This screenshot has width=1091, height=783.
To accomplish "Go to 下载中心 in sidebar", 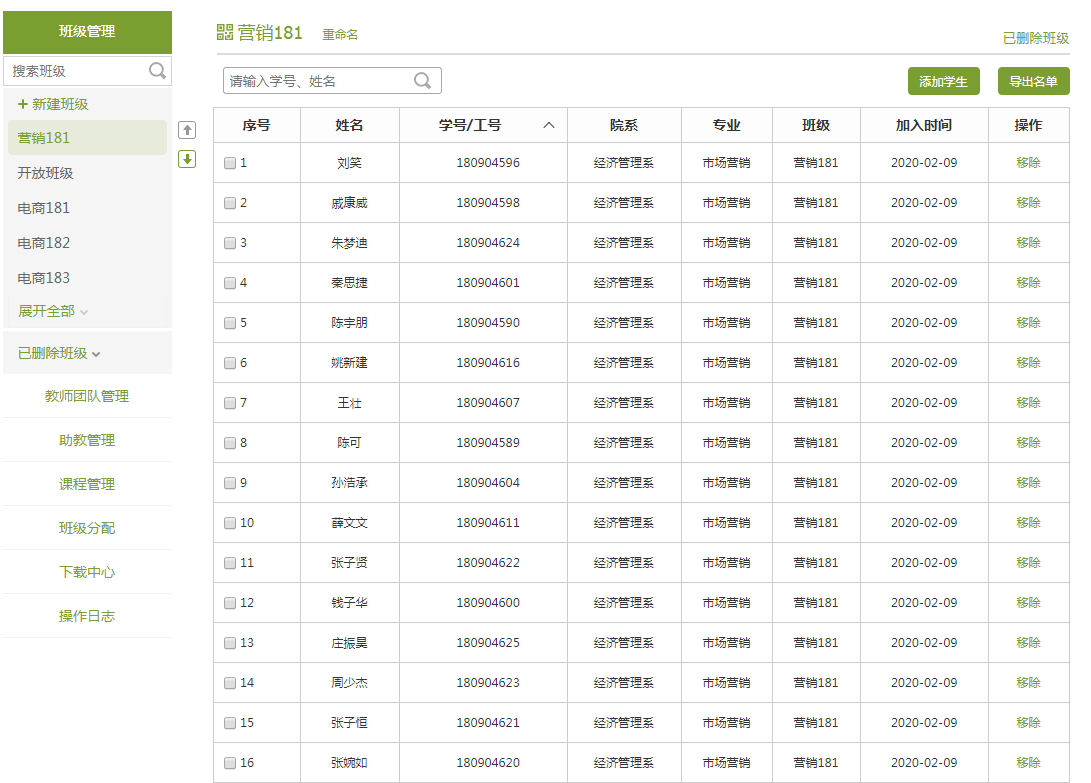I will (87, 572).
